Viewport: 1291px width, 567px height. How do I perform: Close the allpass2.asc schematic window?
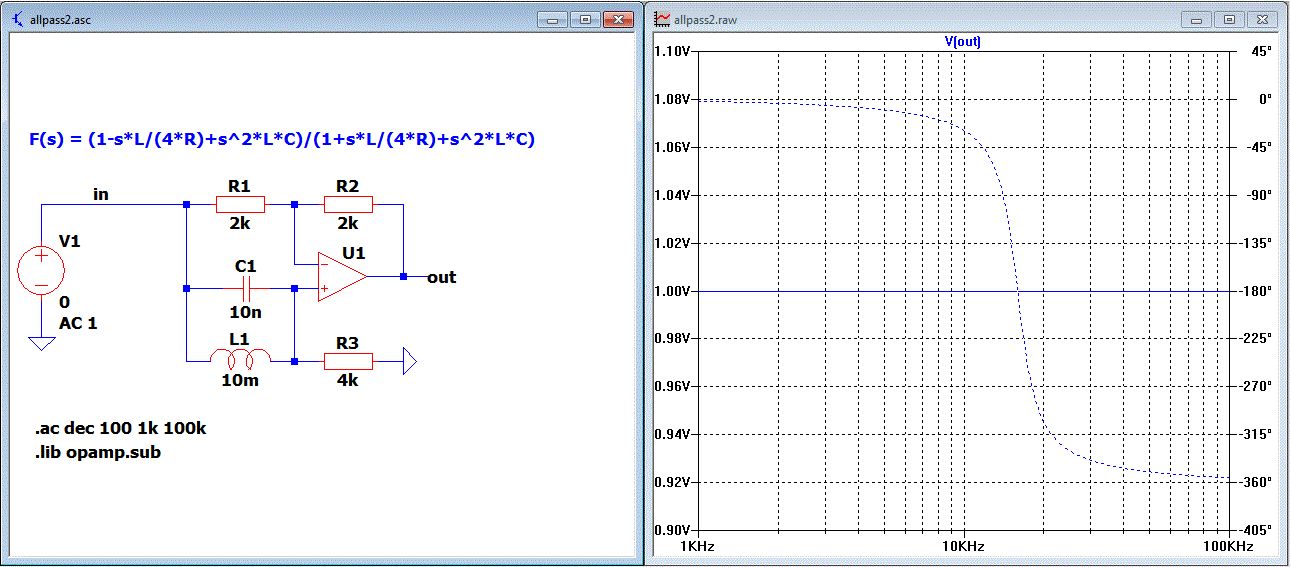[619, 19]
